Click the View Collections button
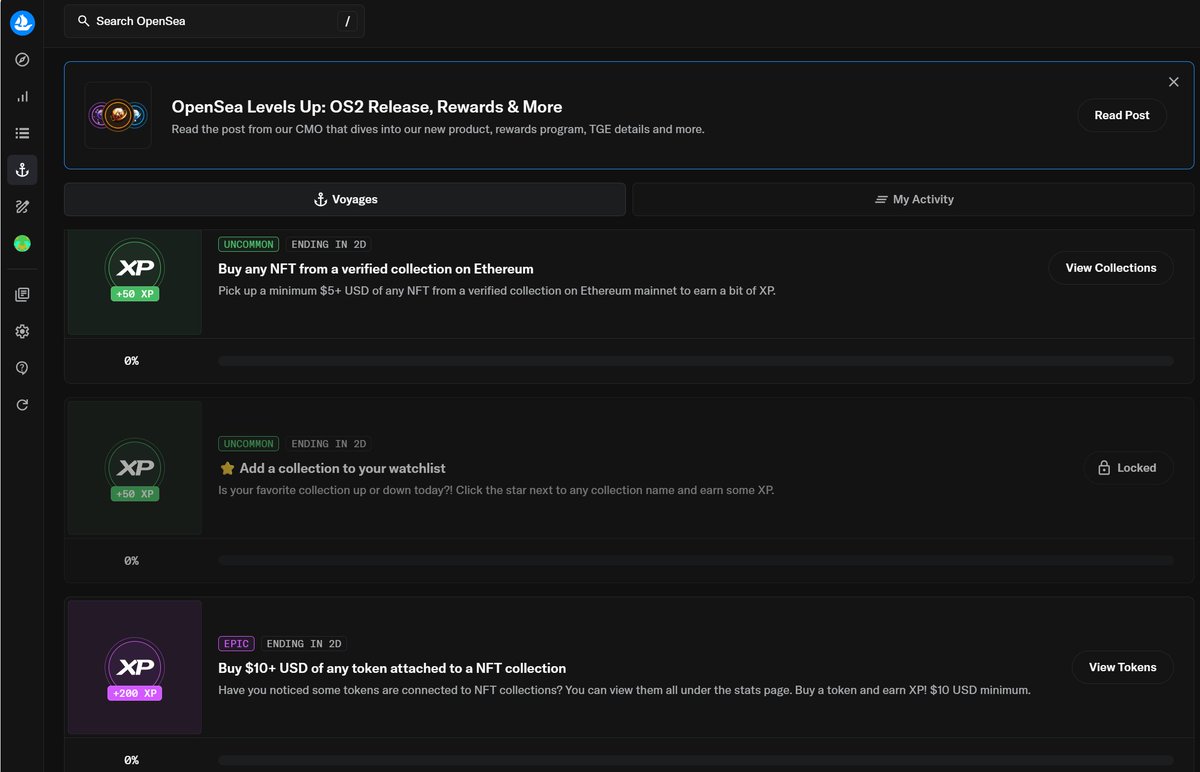The image size is (1200, 772). point(1111,268)
